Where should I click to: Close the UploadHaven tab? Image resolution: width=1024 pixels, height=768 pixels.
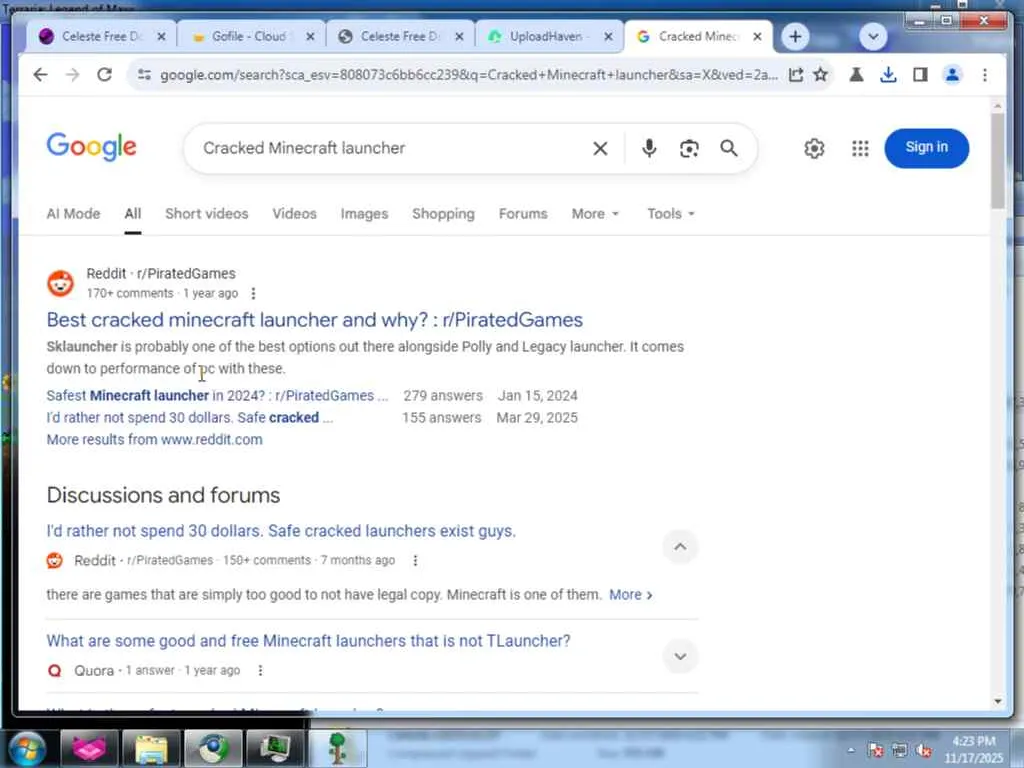point(608,37)
